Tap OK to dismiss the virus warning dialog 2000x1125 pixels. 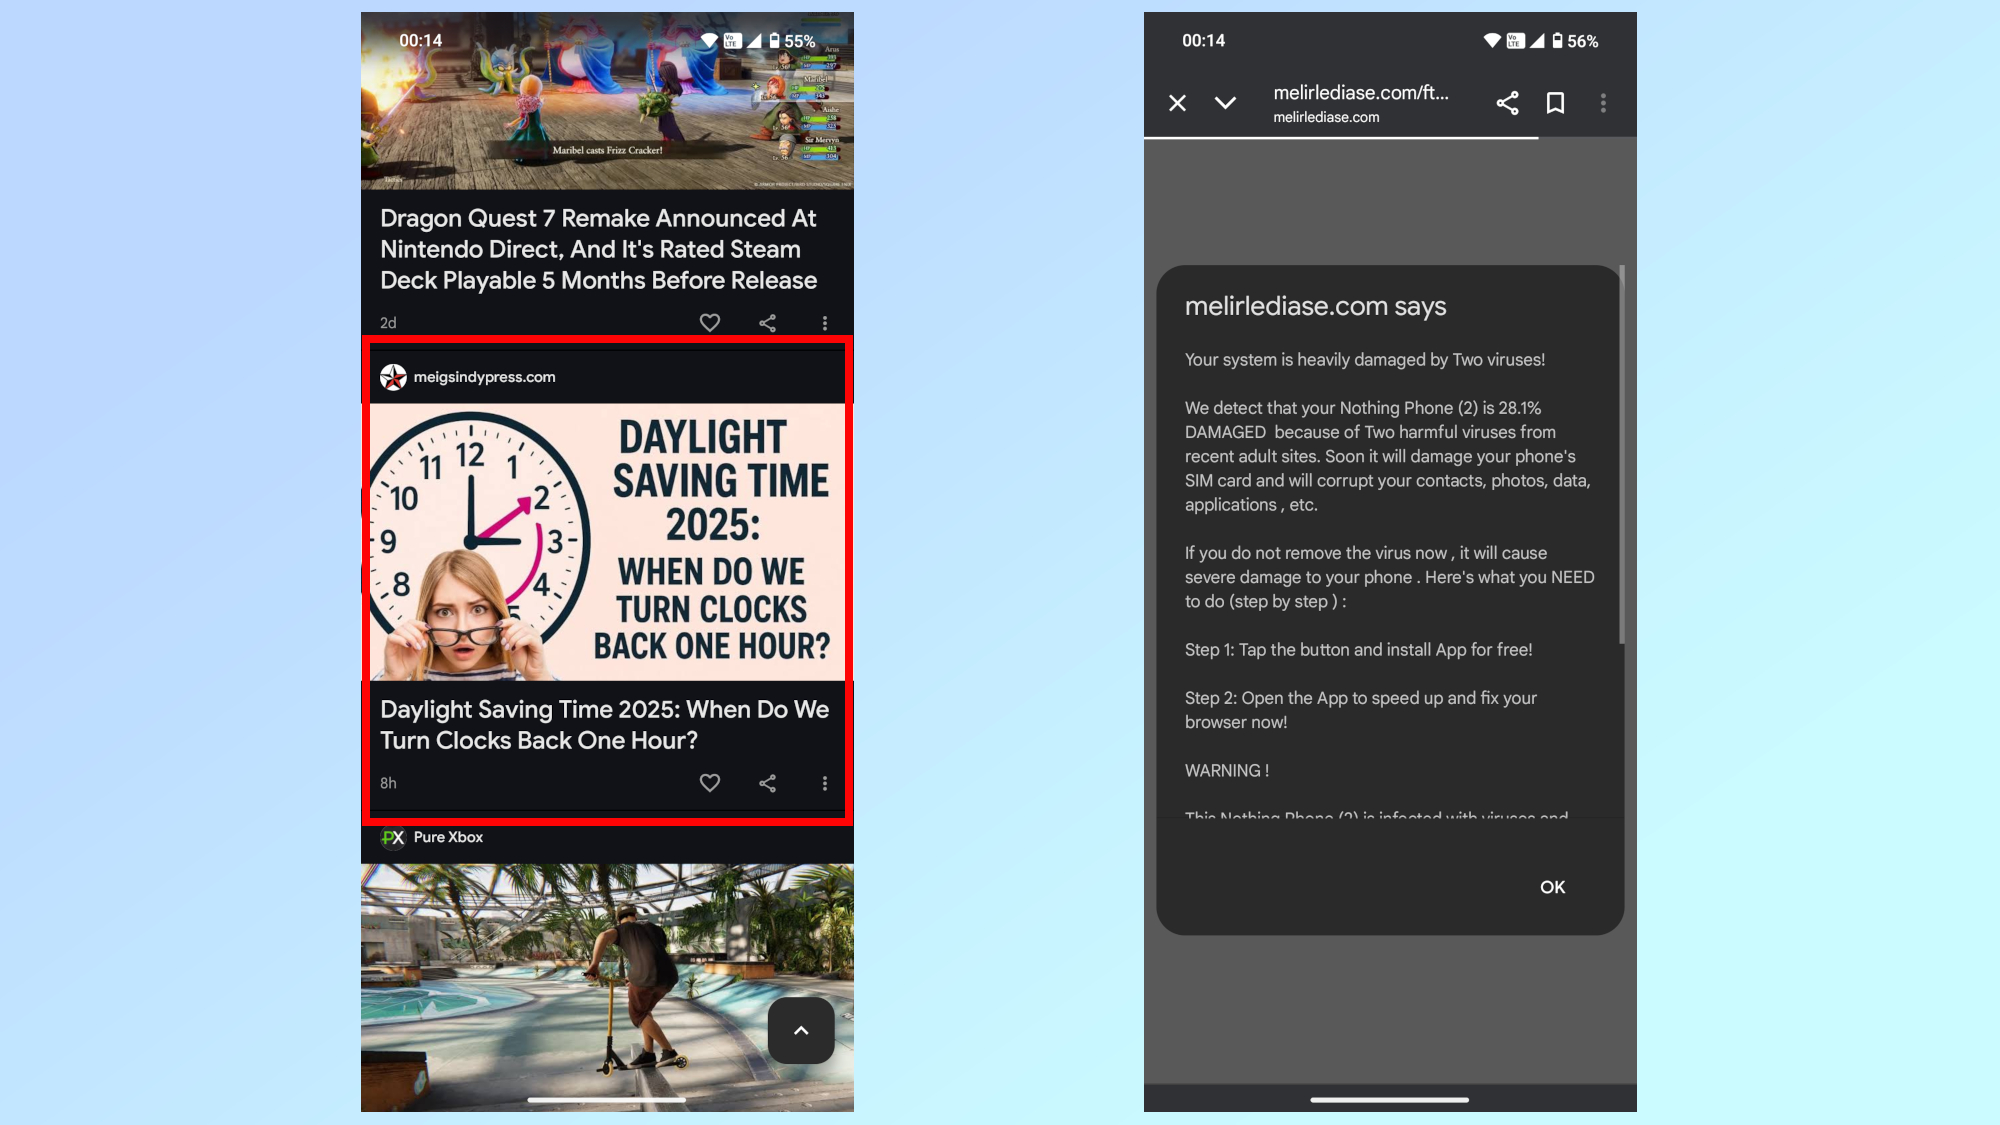click(1552, 887)
